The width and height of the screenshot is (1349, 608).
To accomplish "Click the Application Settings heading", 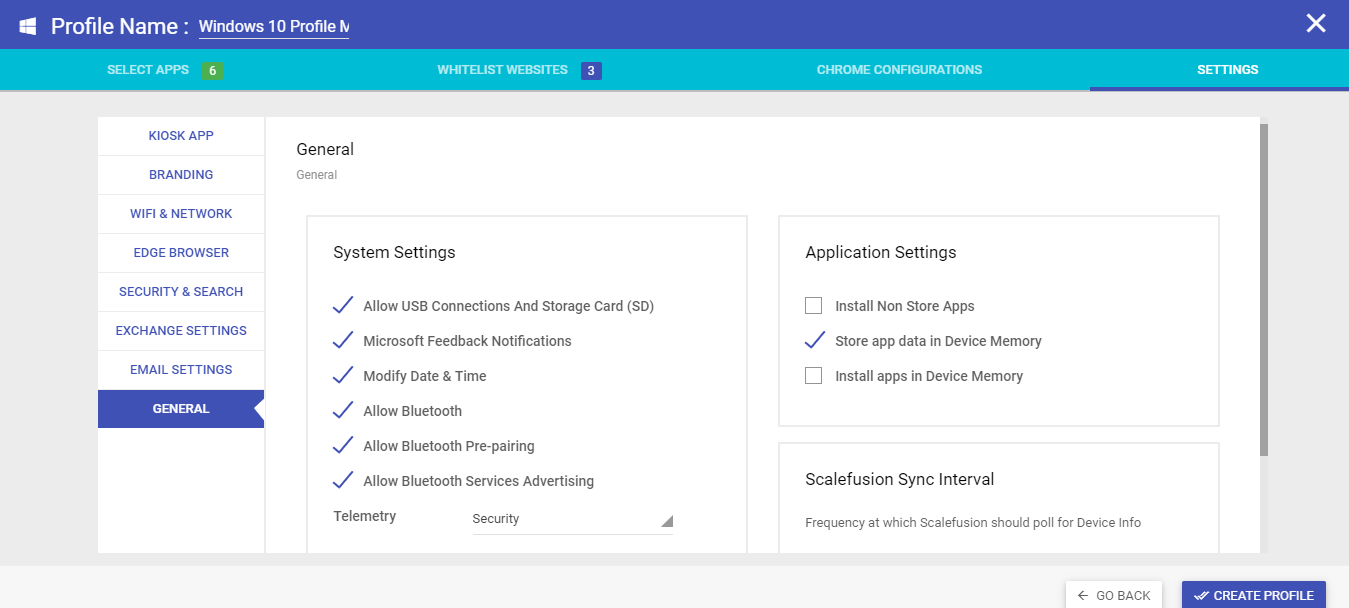I will pos(881,252).
